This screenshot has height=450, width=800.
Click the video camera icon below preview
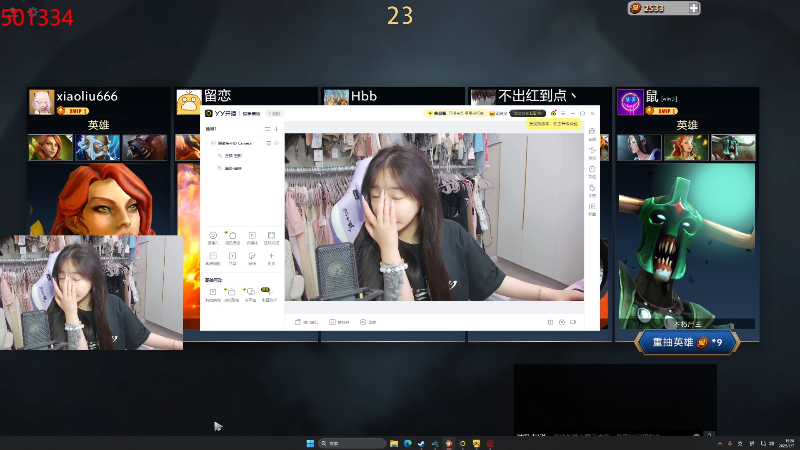[x=573, y=322]
